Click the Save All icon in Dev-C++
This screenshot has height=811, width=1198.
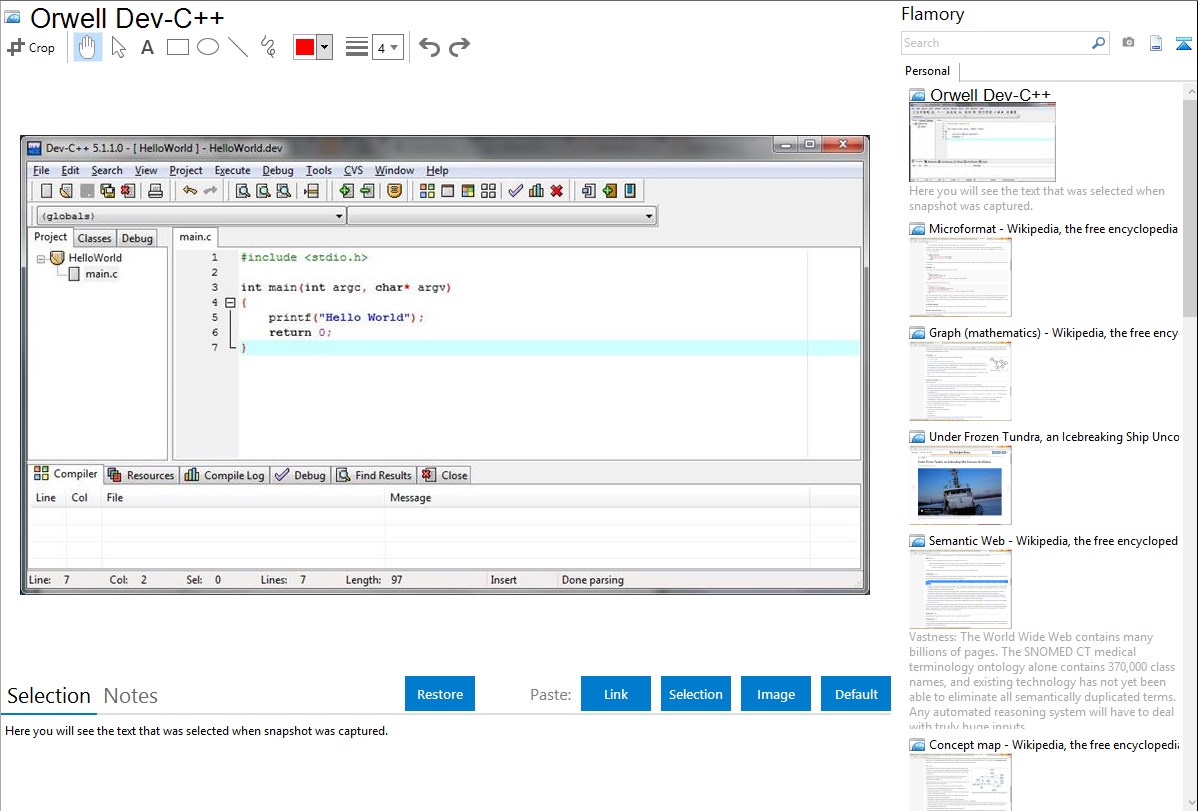(x=107, y=191)
